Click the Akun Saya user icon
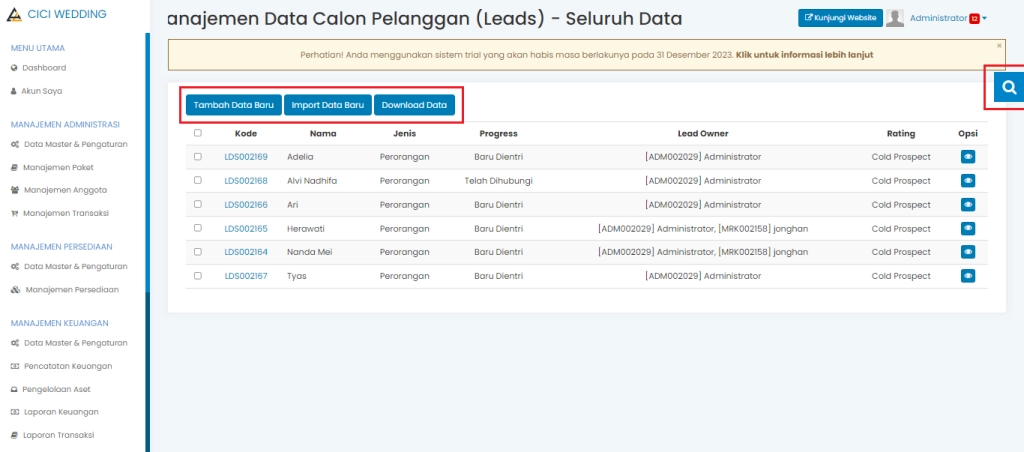1024x452 pixels. (14, 91)
